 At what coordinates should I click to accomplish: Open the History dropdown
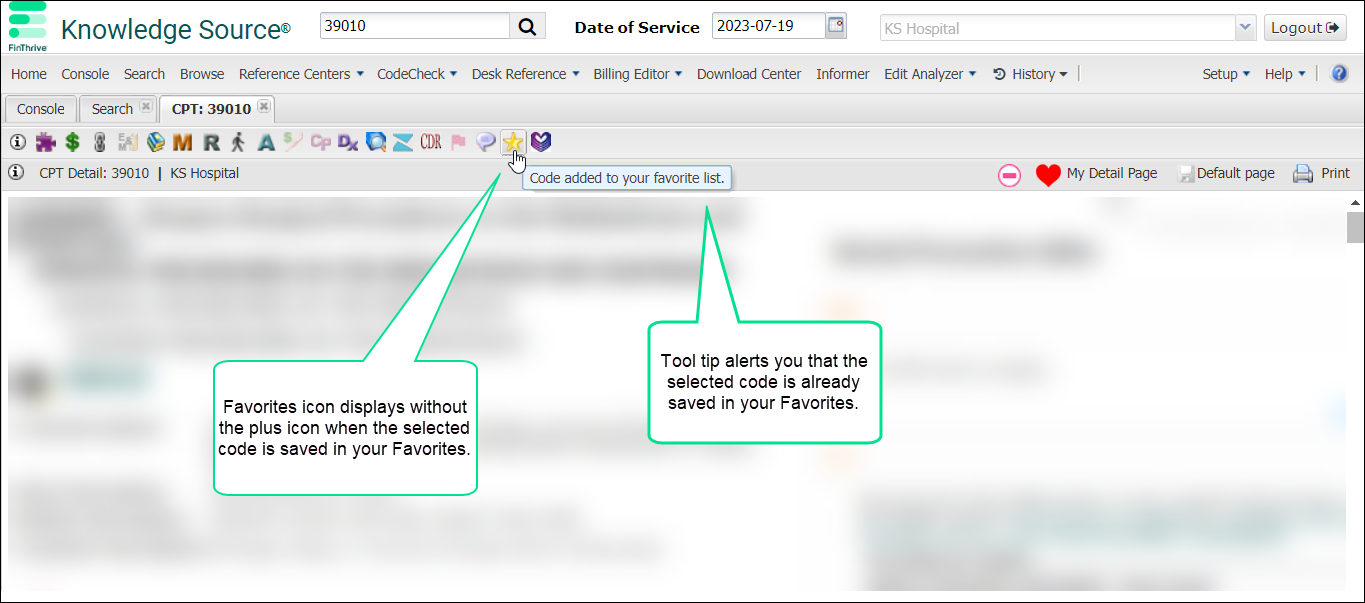tap(1031, 74)
